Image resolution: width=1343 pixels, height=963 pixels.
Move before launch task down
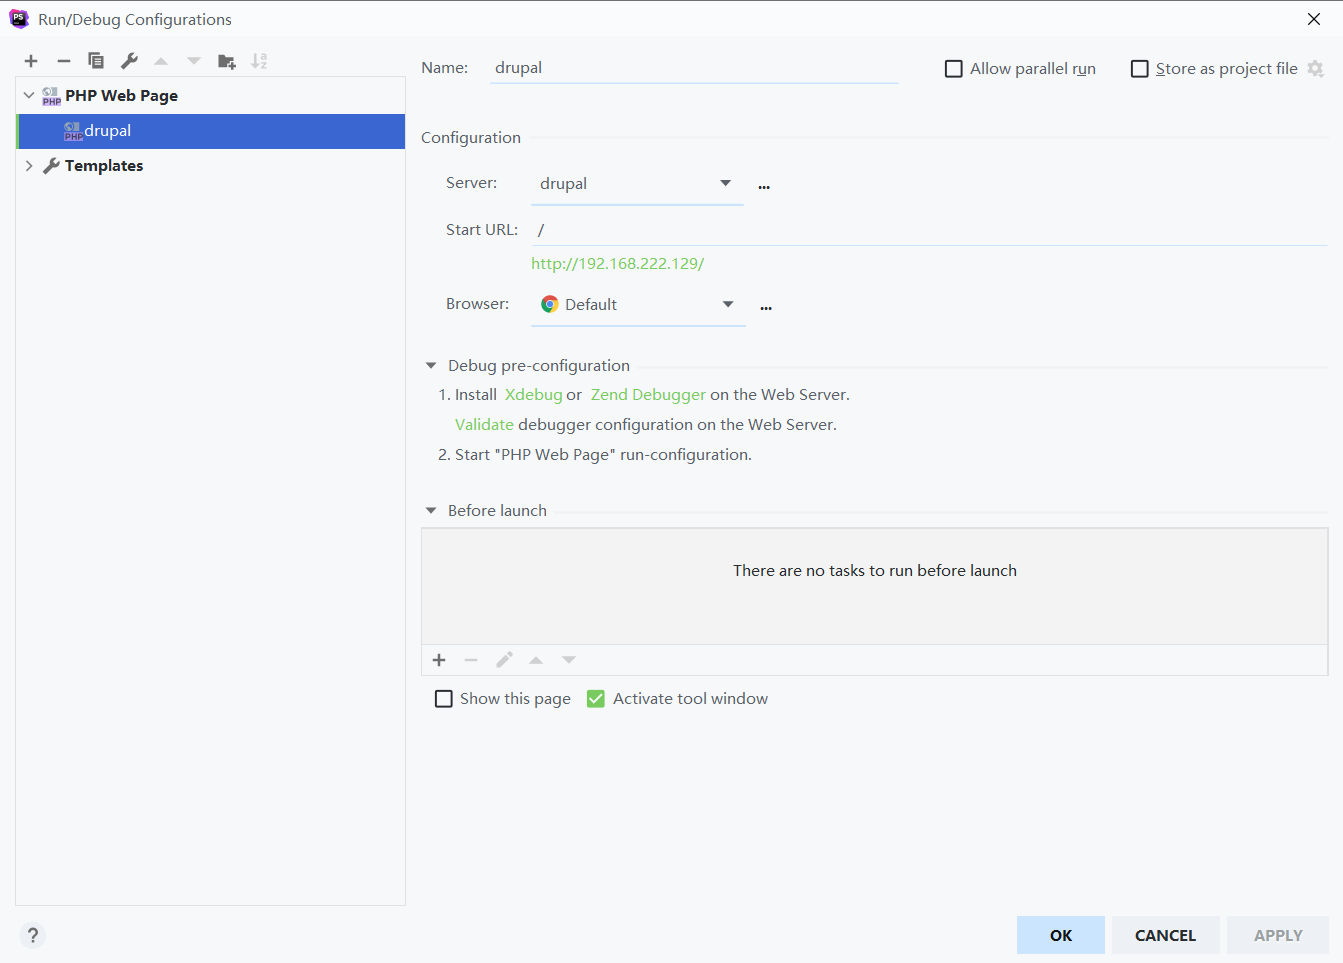(569, 660)
